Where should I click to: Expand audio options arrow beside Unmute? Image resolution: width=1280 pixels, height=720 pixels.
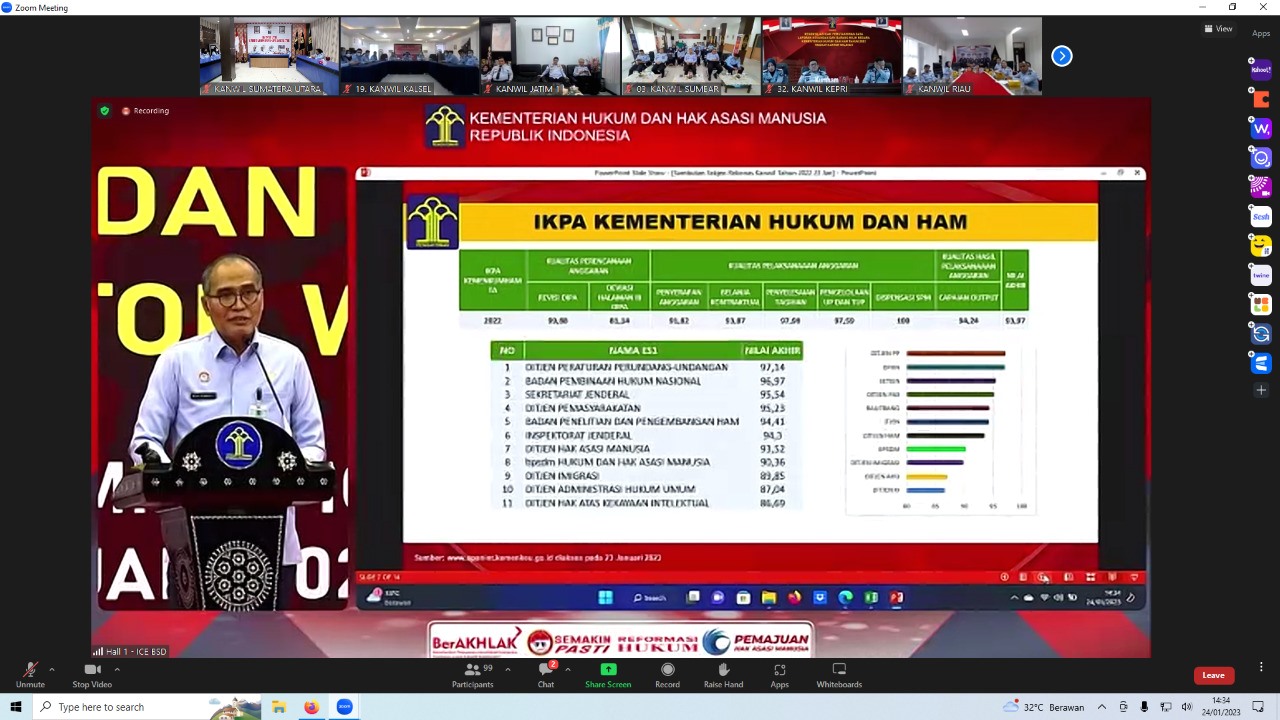[52, 669]
